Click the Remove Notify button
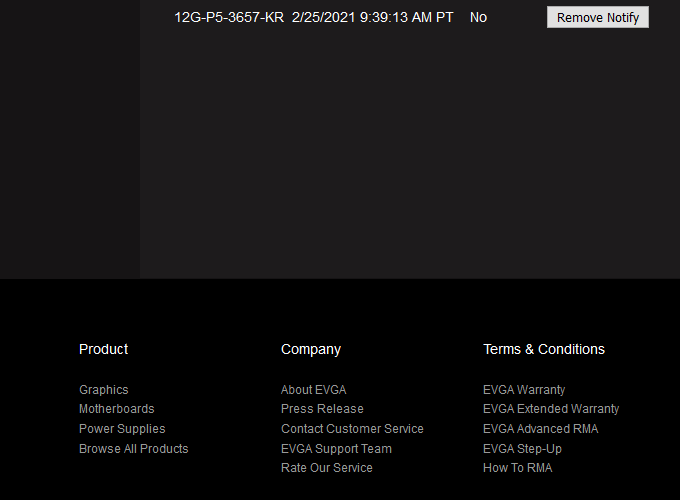This screenshot has width=680, height=500. [598, 17]
